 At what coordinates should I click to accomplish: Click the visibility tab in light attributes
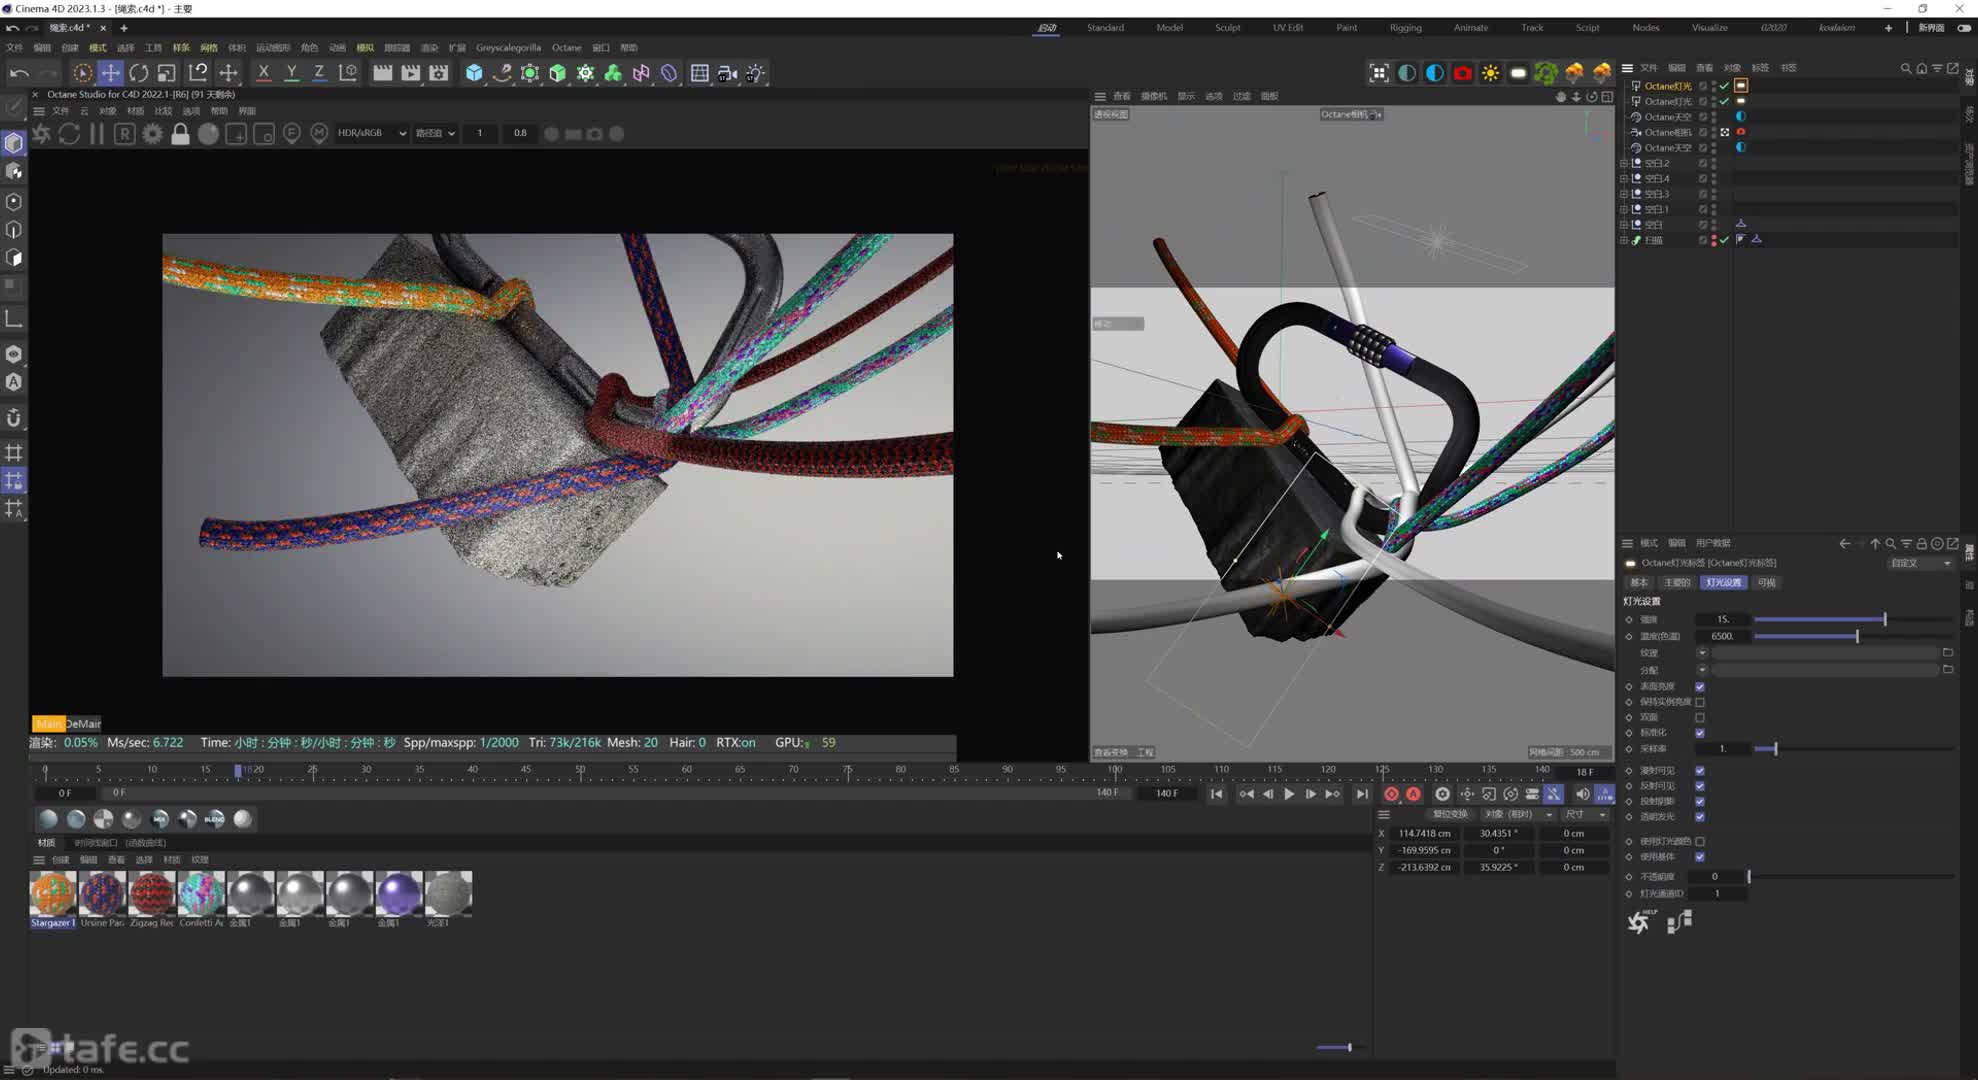pos(1767,582)
